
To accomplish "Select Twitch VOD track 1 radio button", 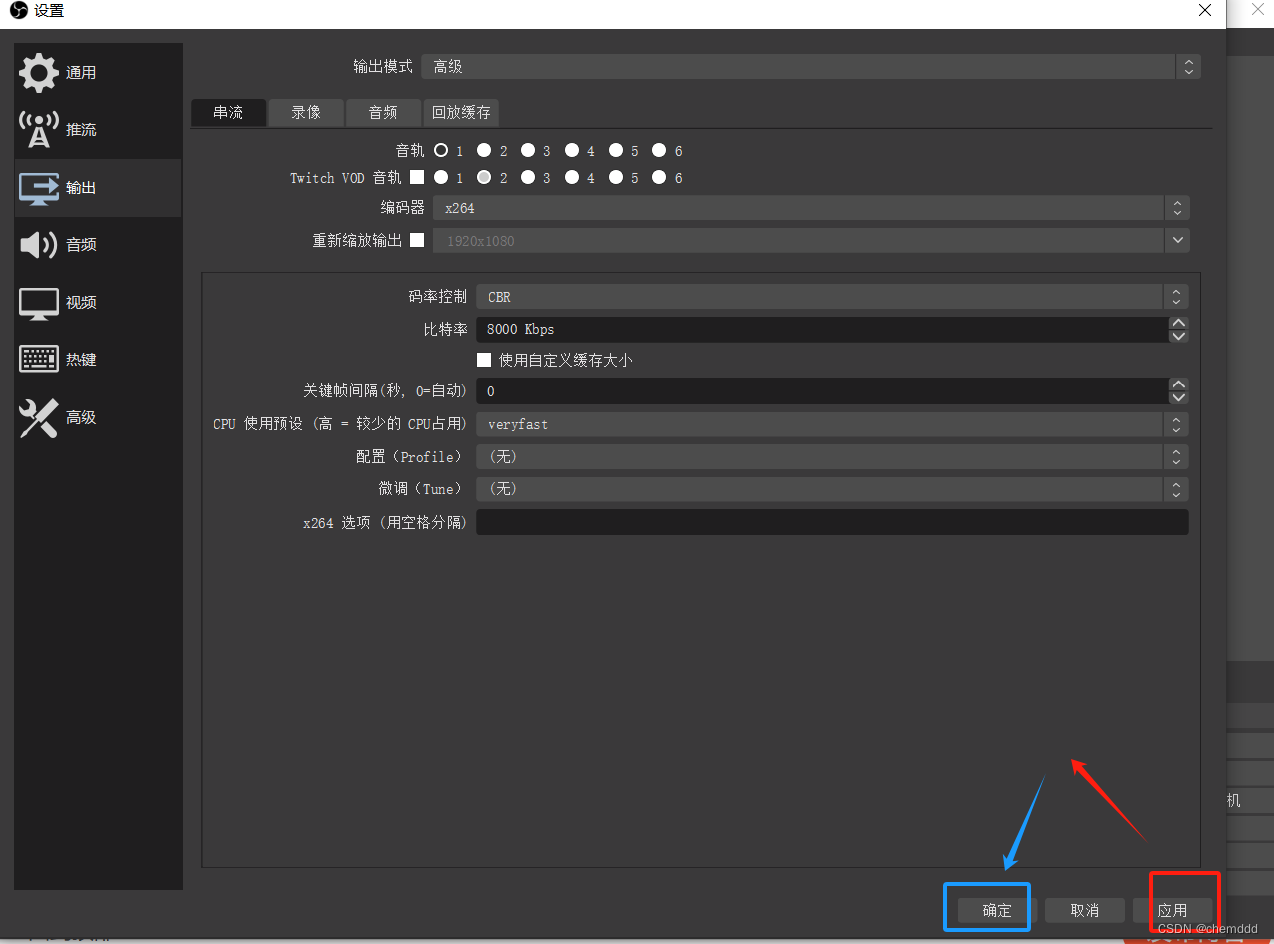I will (440, 177).
